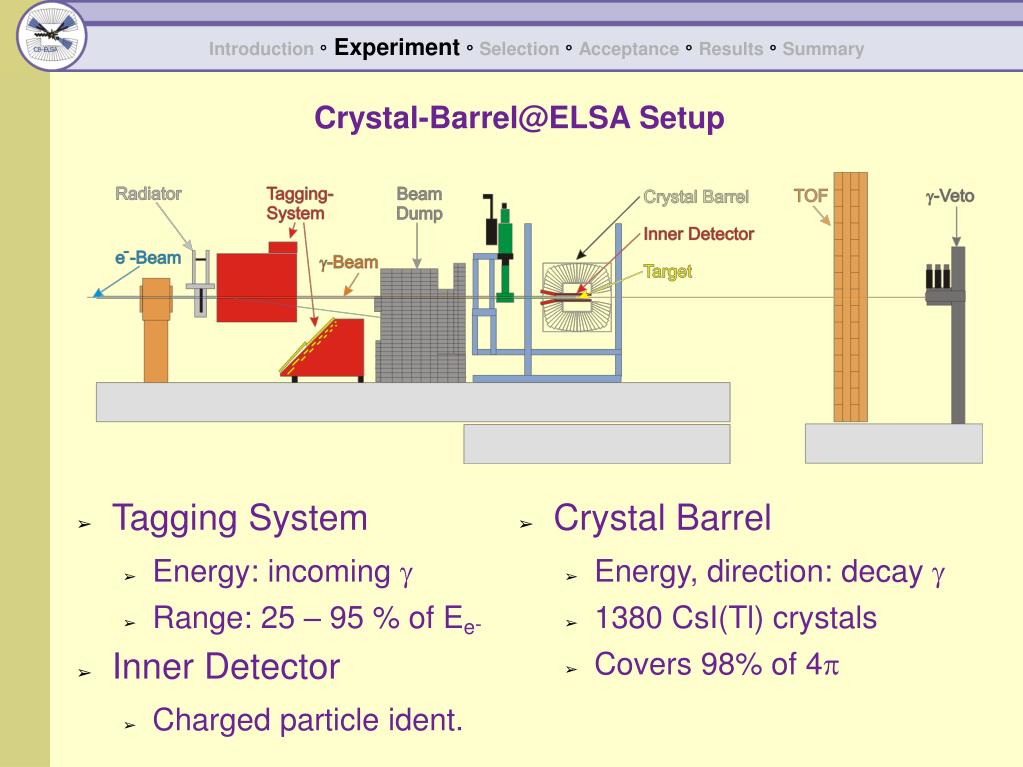Click the green and black apparatus above the beamline

coord(501,248)
